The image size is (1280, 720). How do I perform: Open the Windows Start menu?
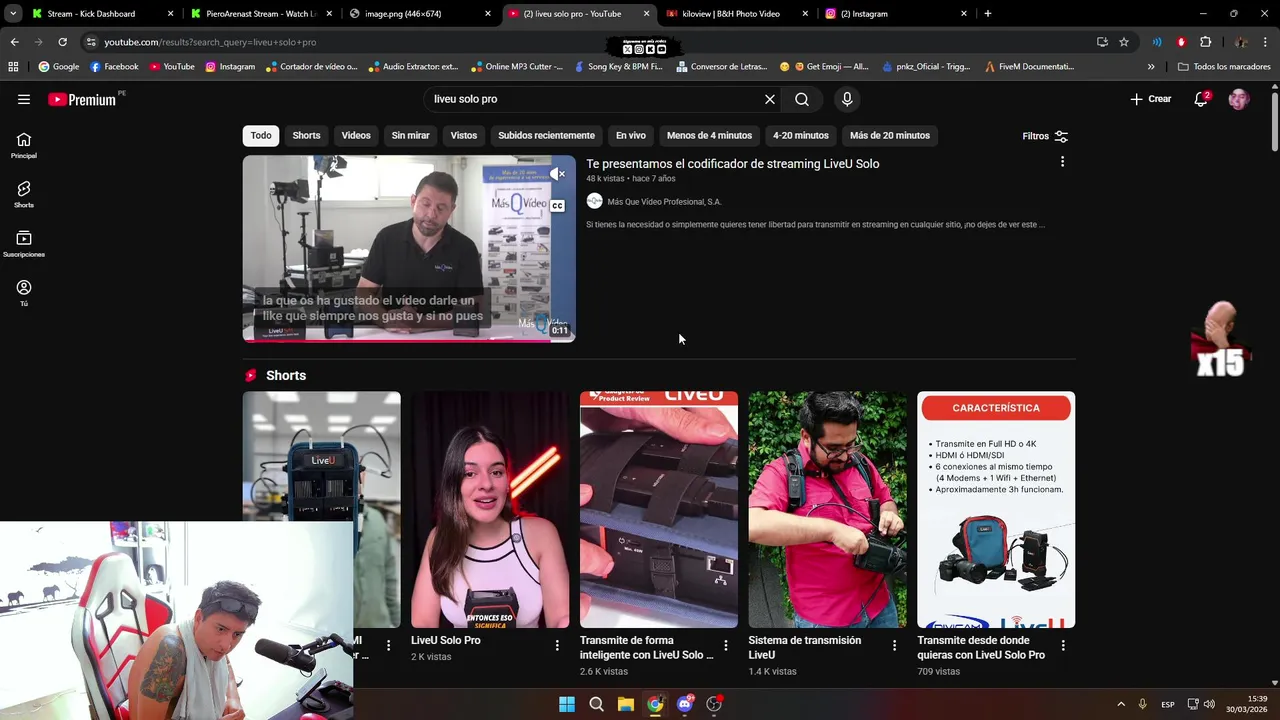coord(567,704)
